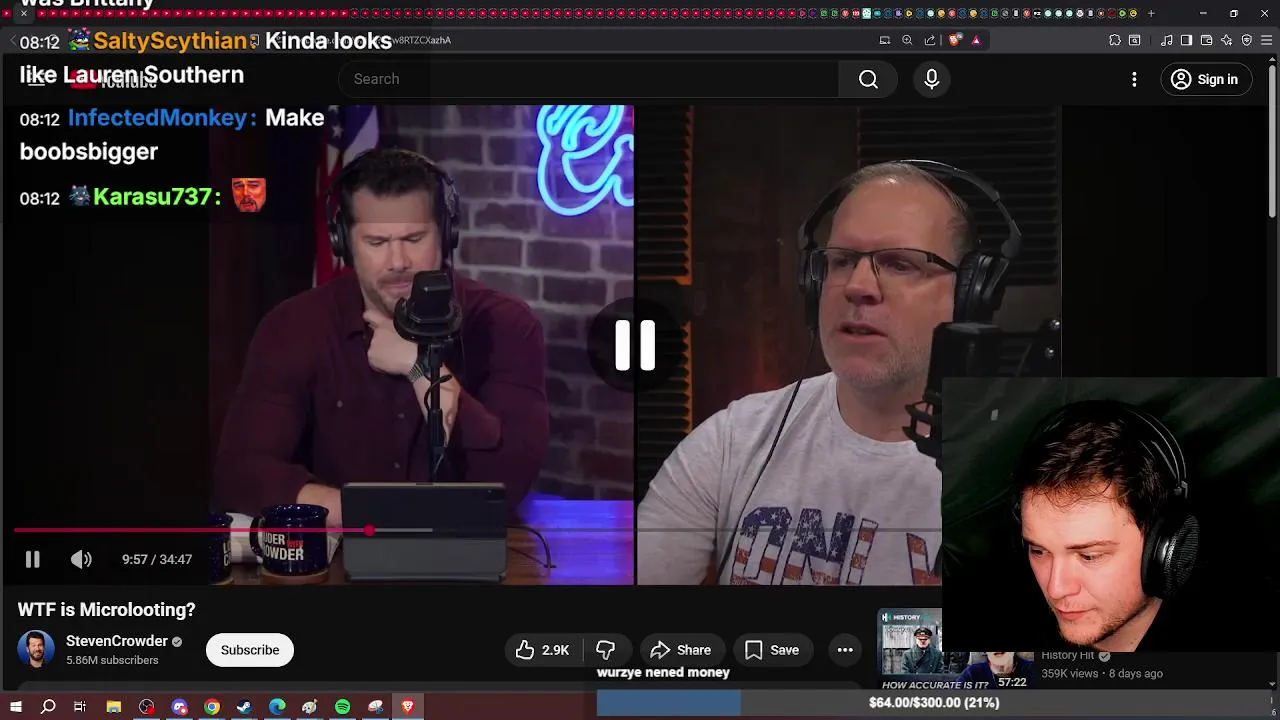Launch Google Chrome from the taskbar

212,707
